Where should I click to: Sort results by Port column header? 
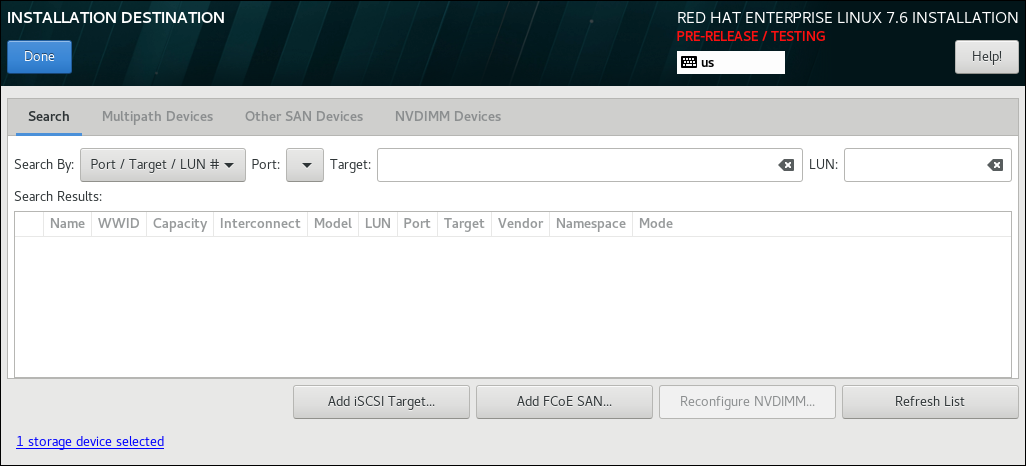tap(417, 224)
